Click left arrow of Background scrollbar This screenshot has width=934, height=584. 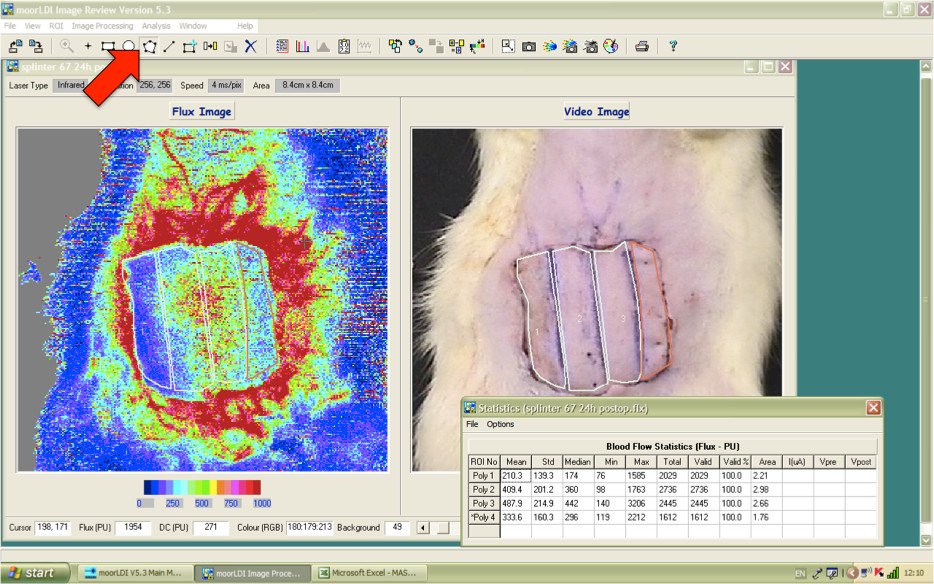(x=423, y=527)
